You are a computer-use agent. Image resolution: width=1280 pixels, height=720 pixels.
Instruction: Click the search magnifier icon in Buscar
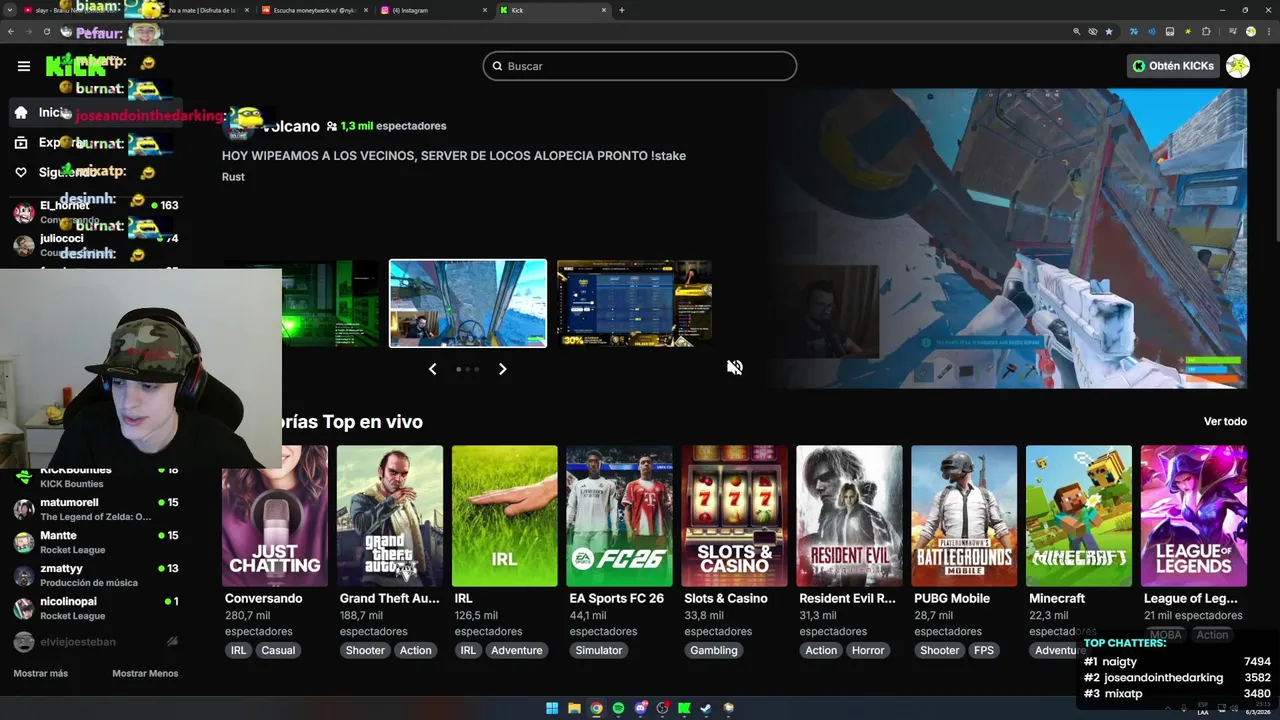[x=496, y=66]
